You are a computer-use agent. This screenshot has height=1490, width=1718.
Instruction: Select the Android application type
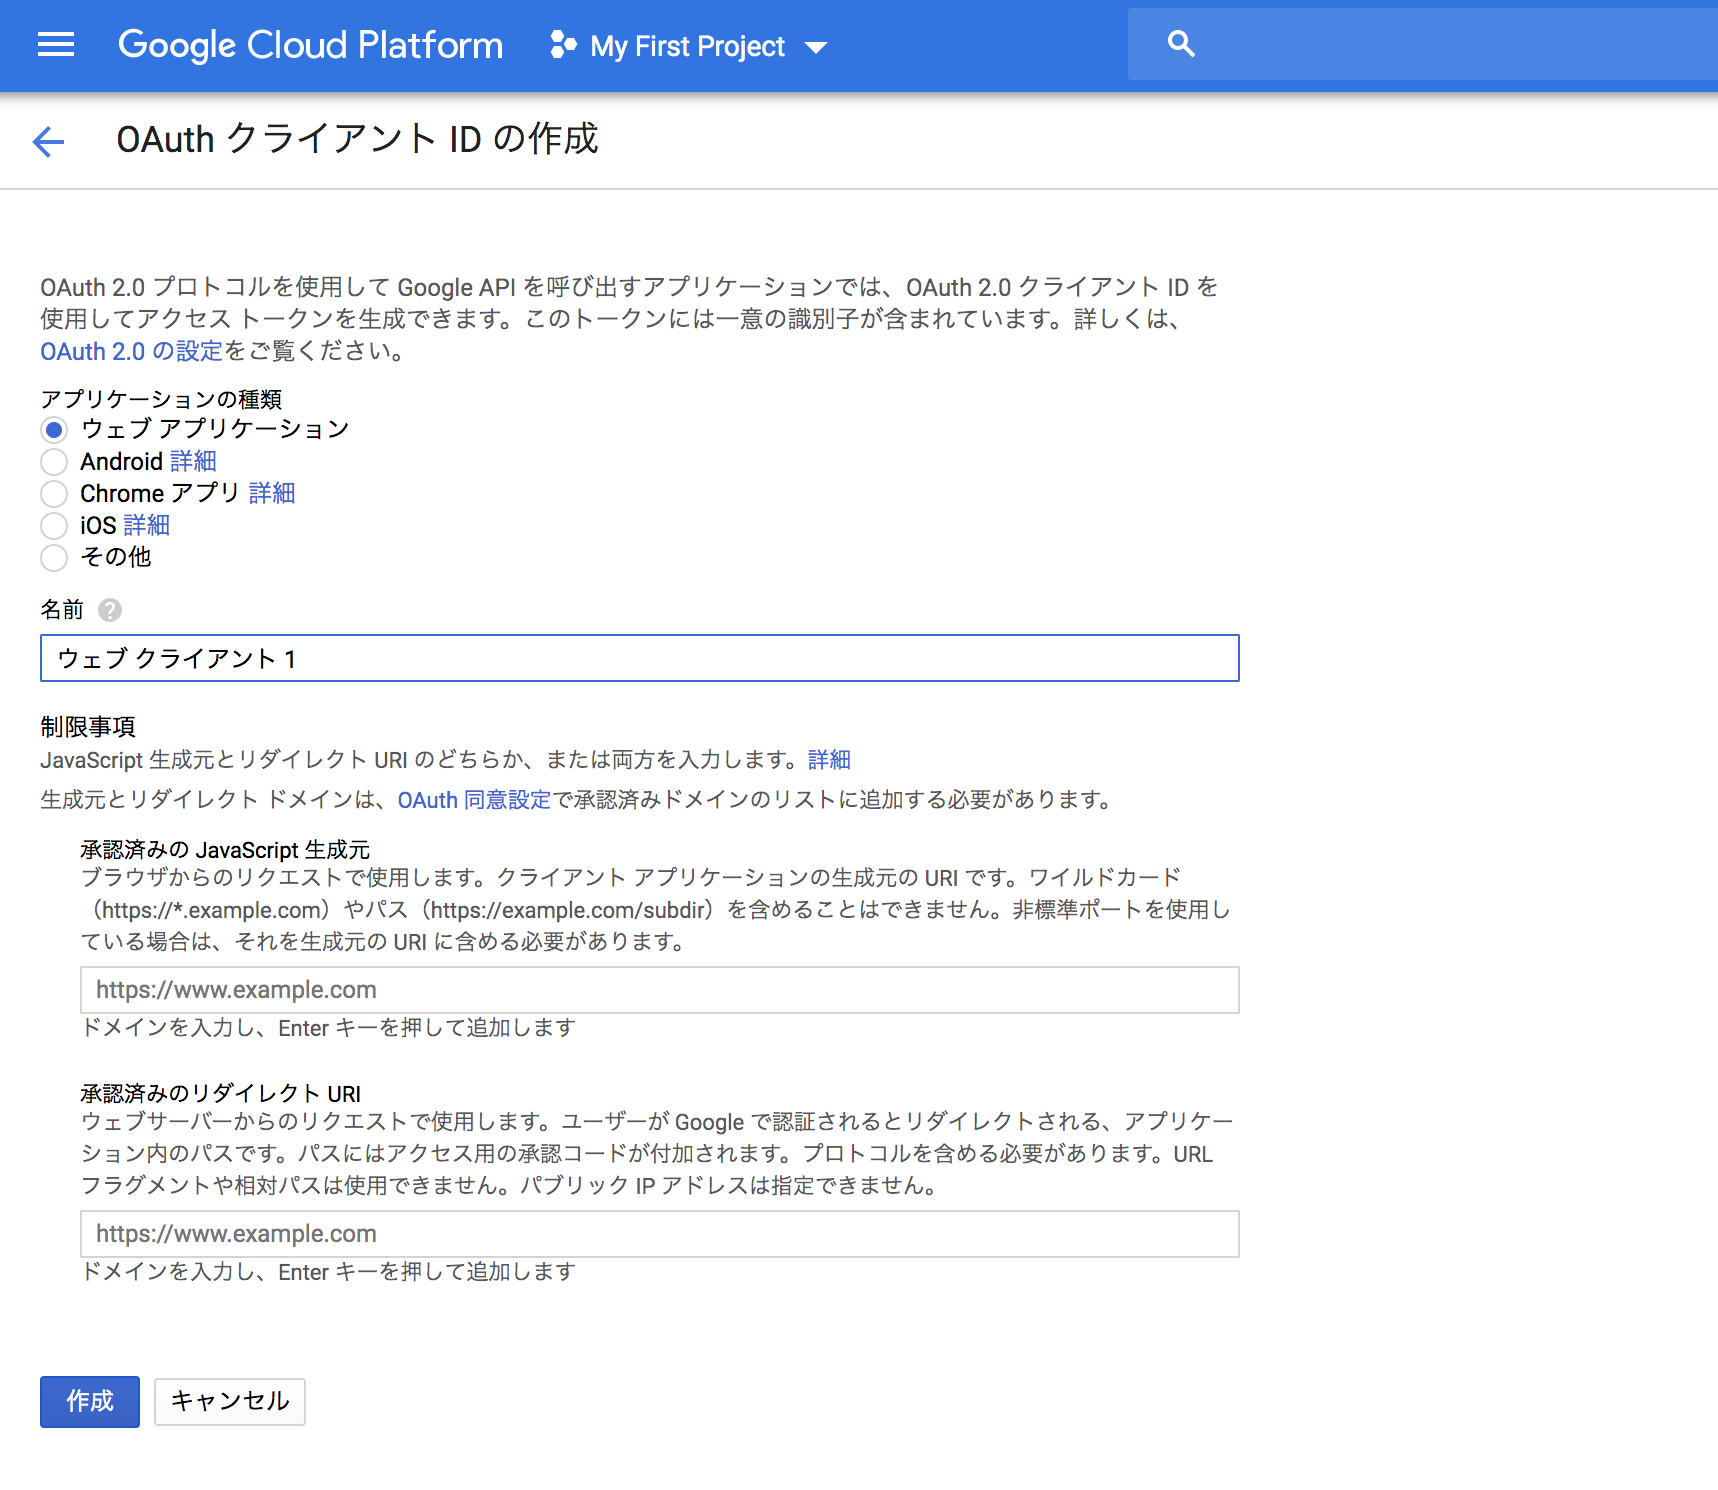click(x=54, y=462)
